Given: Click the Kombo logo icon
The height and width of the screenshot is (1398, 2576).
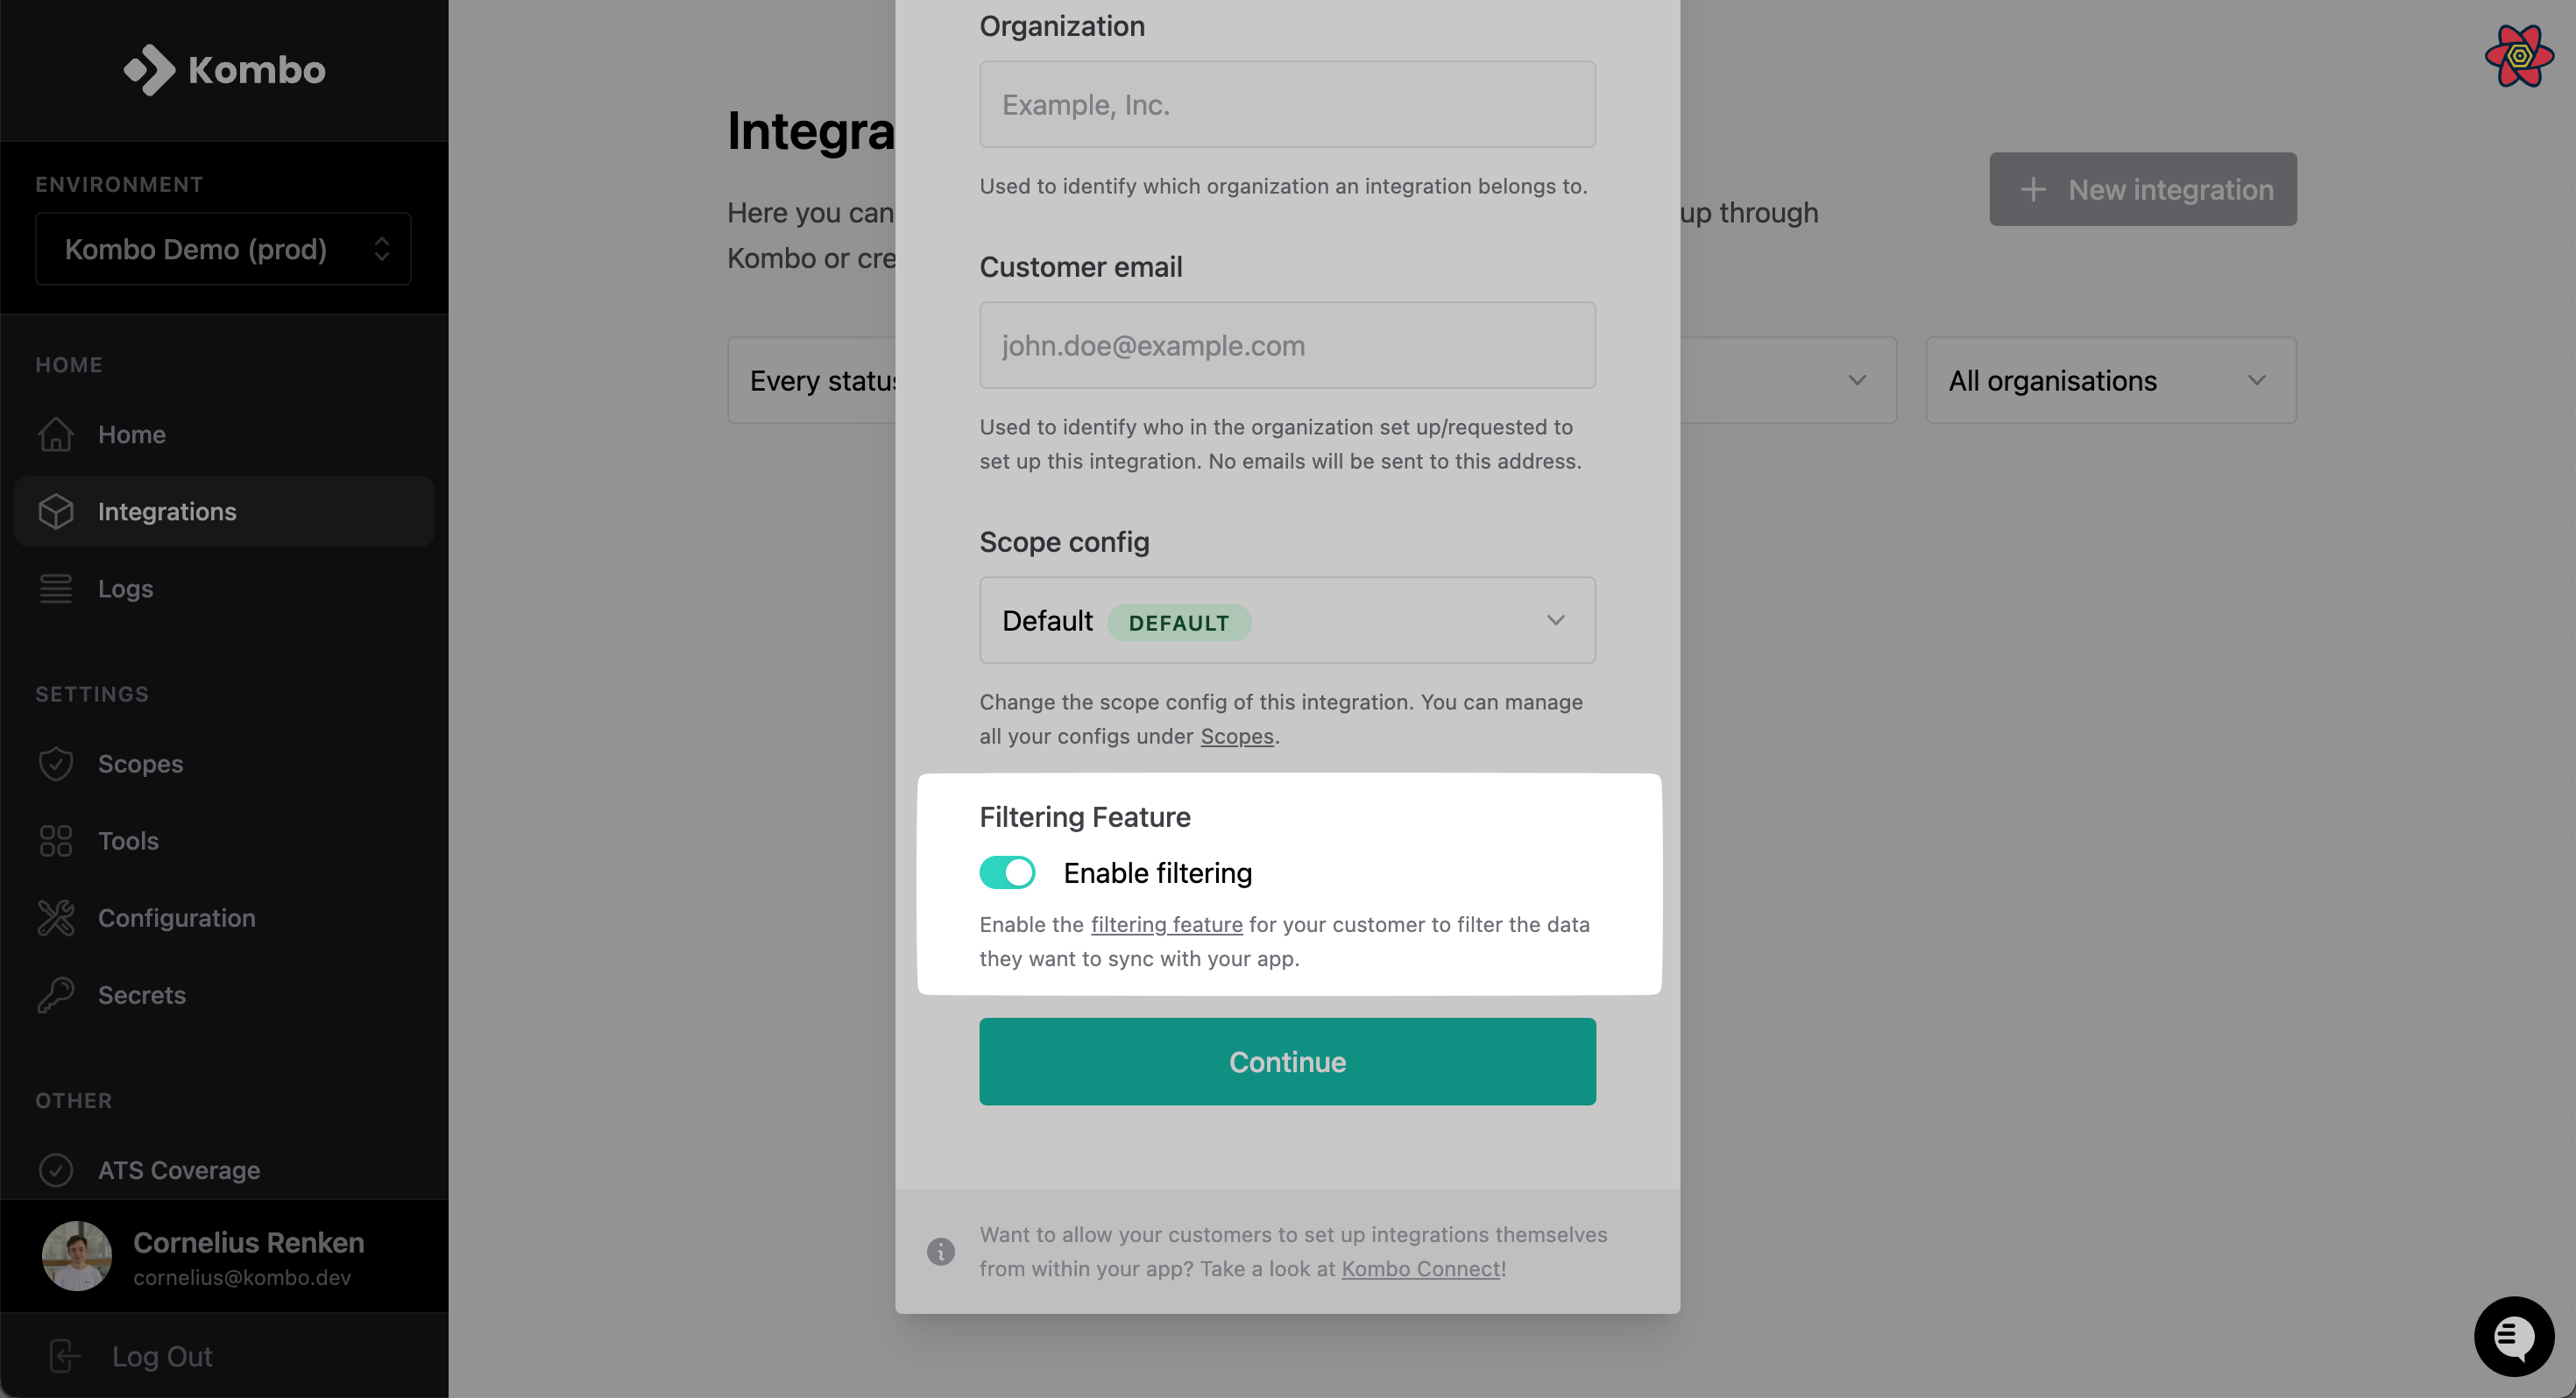Looking at the screenshot, I should 149,69.
